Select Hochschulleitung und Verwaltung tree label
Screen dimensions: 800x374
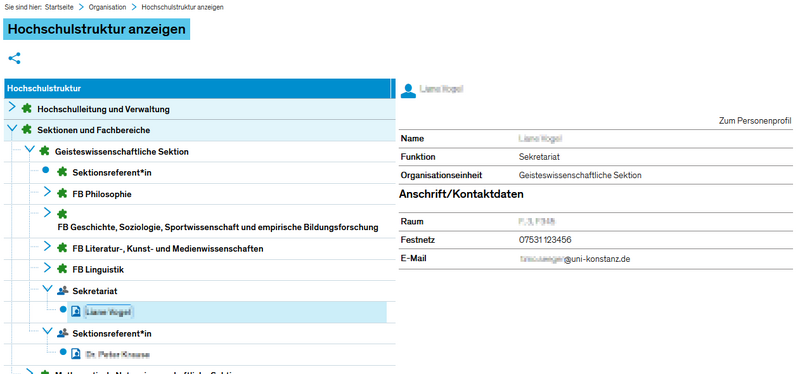click(x=103, y=109)
